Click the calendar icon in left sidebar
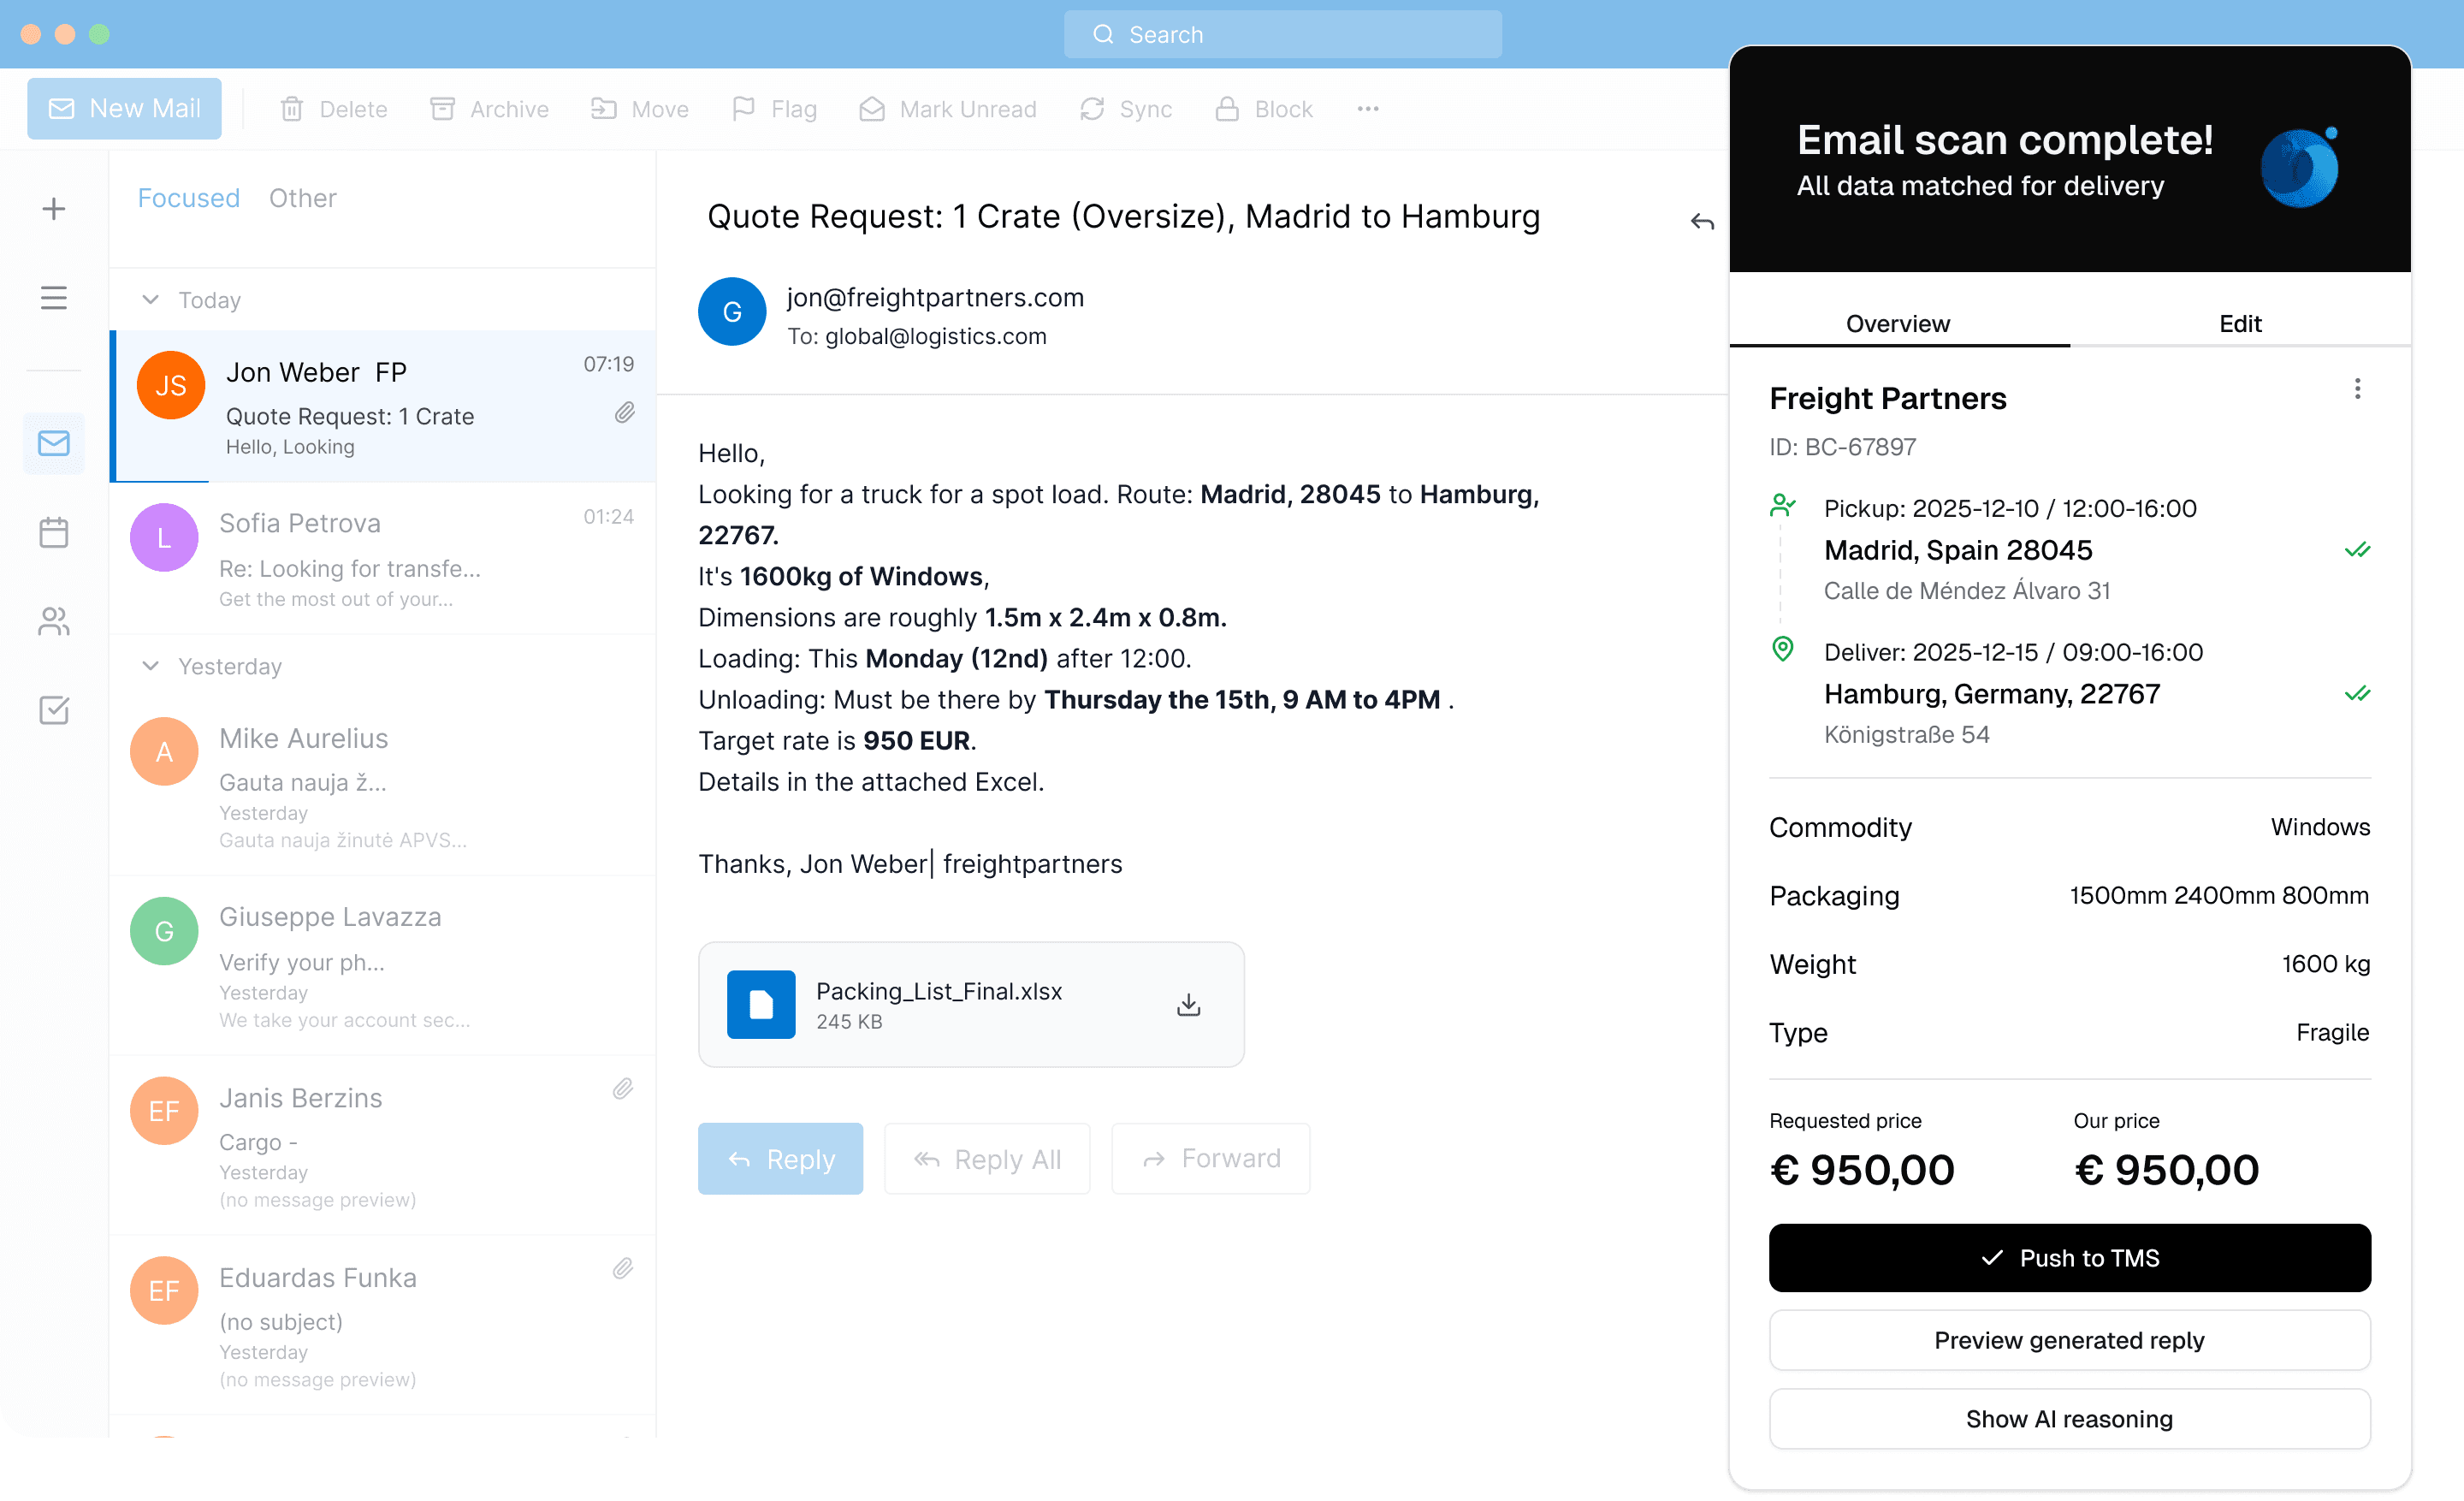 point(54,532)
